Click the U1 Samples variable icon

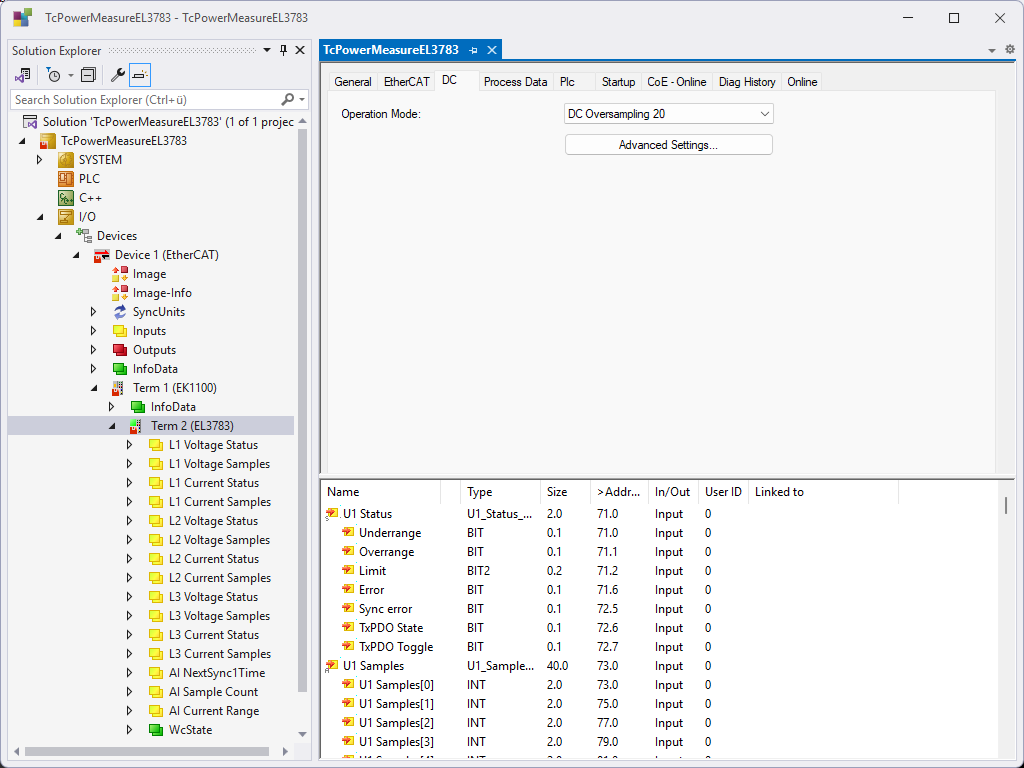pos(332,666)
